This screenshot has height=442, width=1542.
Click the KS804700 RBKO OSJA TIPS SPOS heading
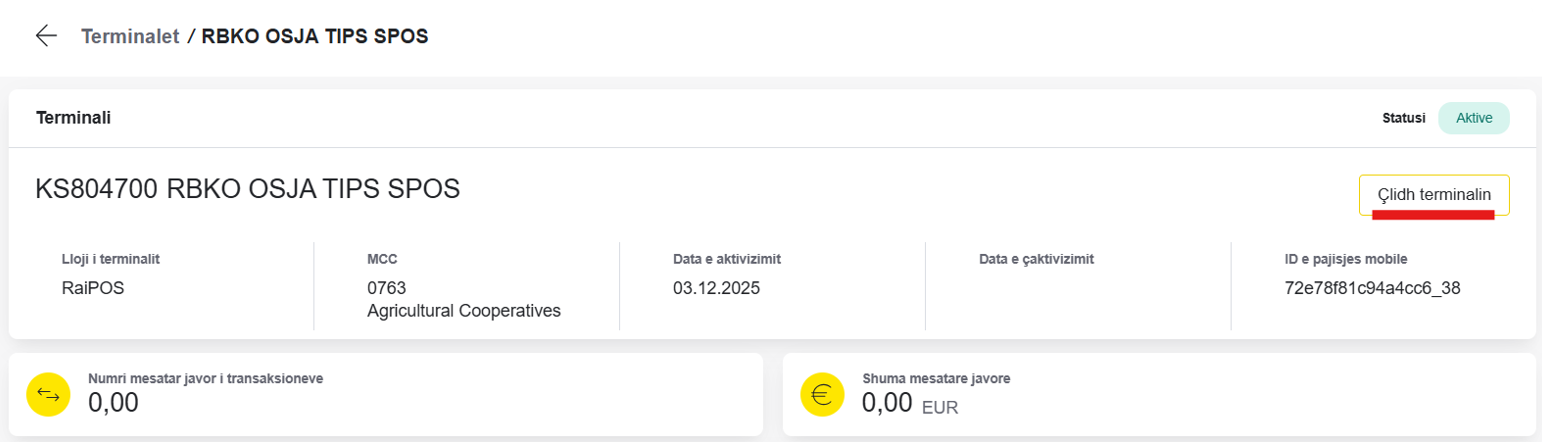pos(248,189)
